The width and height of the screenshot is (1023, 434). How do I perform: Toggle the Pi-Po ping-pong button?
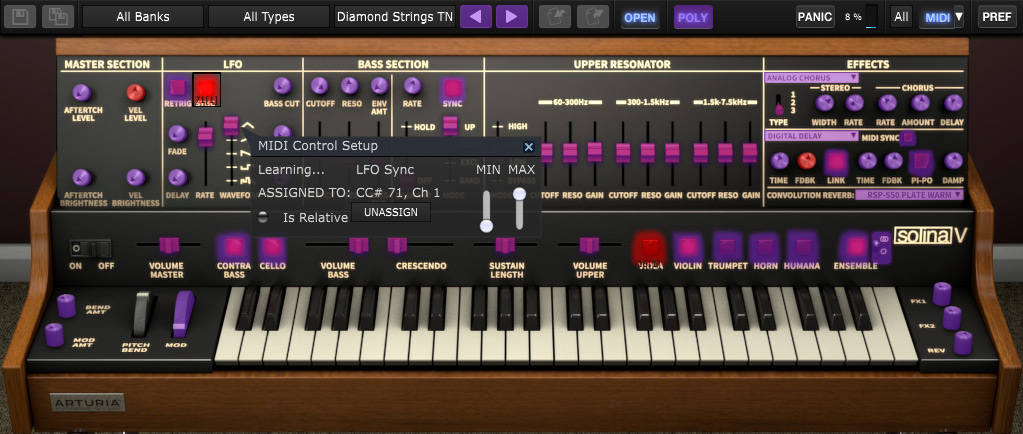point(921,161)
